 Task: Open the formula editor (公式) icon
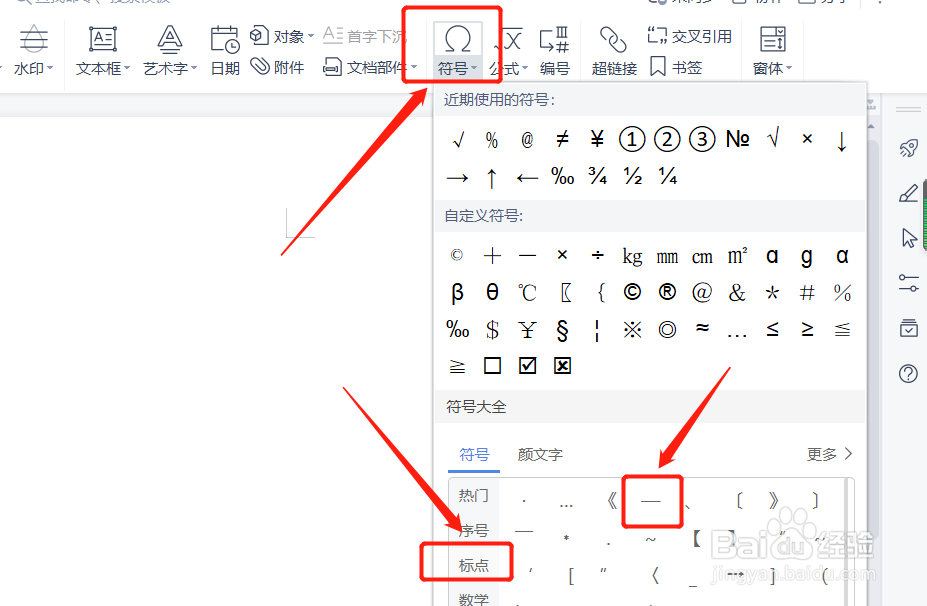(x=512, y=48)
